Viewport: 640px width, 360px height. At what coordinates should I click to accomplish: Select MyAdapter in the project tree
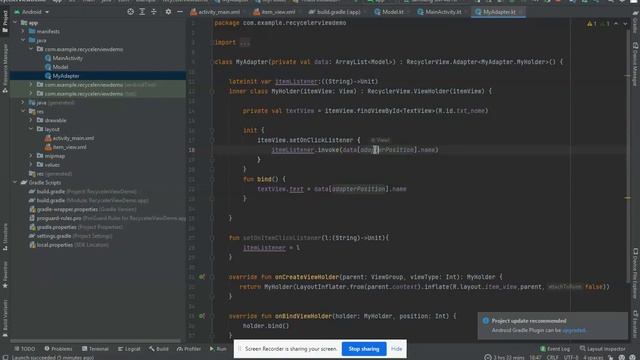[62, 76]
